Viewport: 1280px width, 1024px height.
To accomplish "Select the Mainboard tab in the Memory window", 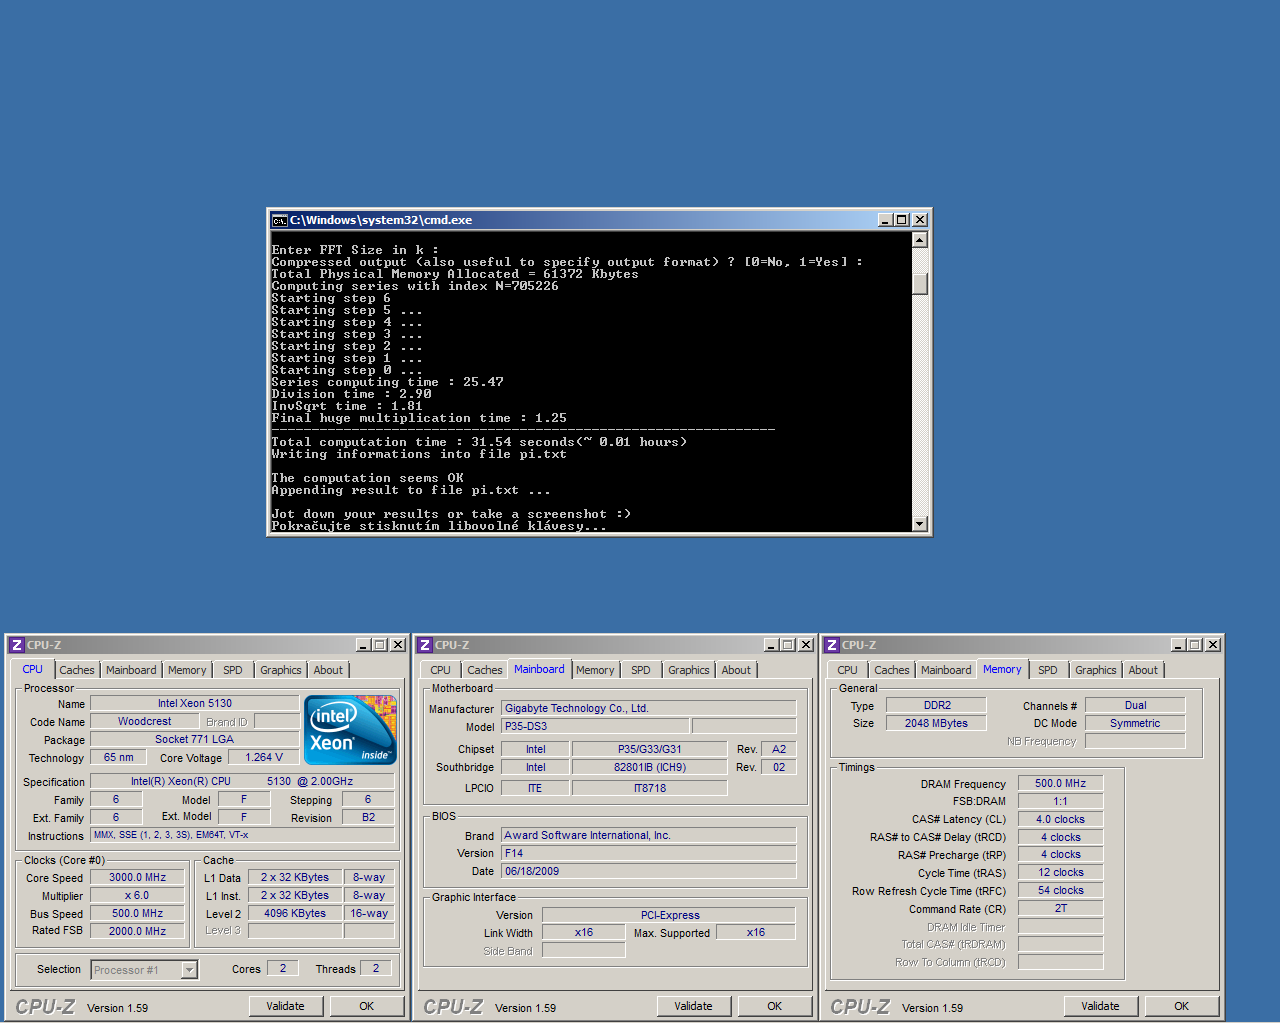I will pos(946,670).
